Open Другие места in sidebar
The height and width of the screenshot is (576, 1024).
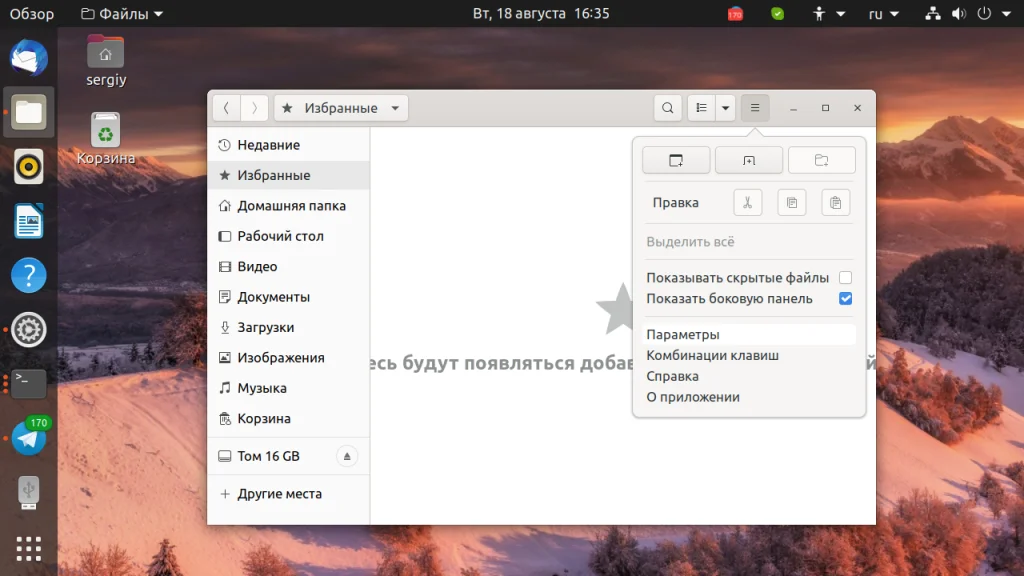pyautogui.click(x=288, y=494)
